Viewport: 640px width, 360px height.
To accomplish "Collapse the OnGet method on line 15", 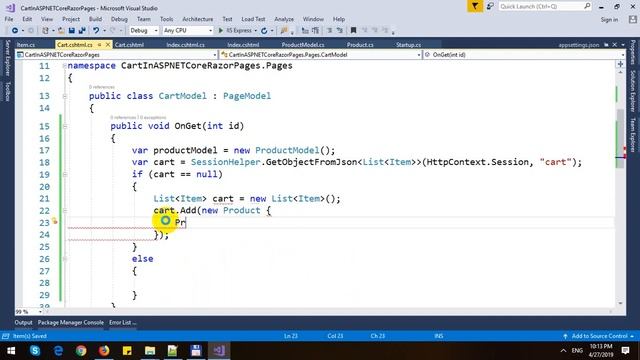I will tap(64, 126).
